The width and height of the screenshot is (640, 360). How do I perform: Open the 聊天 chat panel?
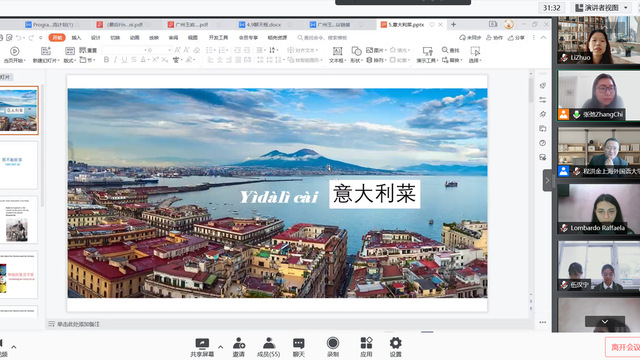pos(299,347)
